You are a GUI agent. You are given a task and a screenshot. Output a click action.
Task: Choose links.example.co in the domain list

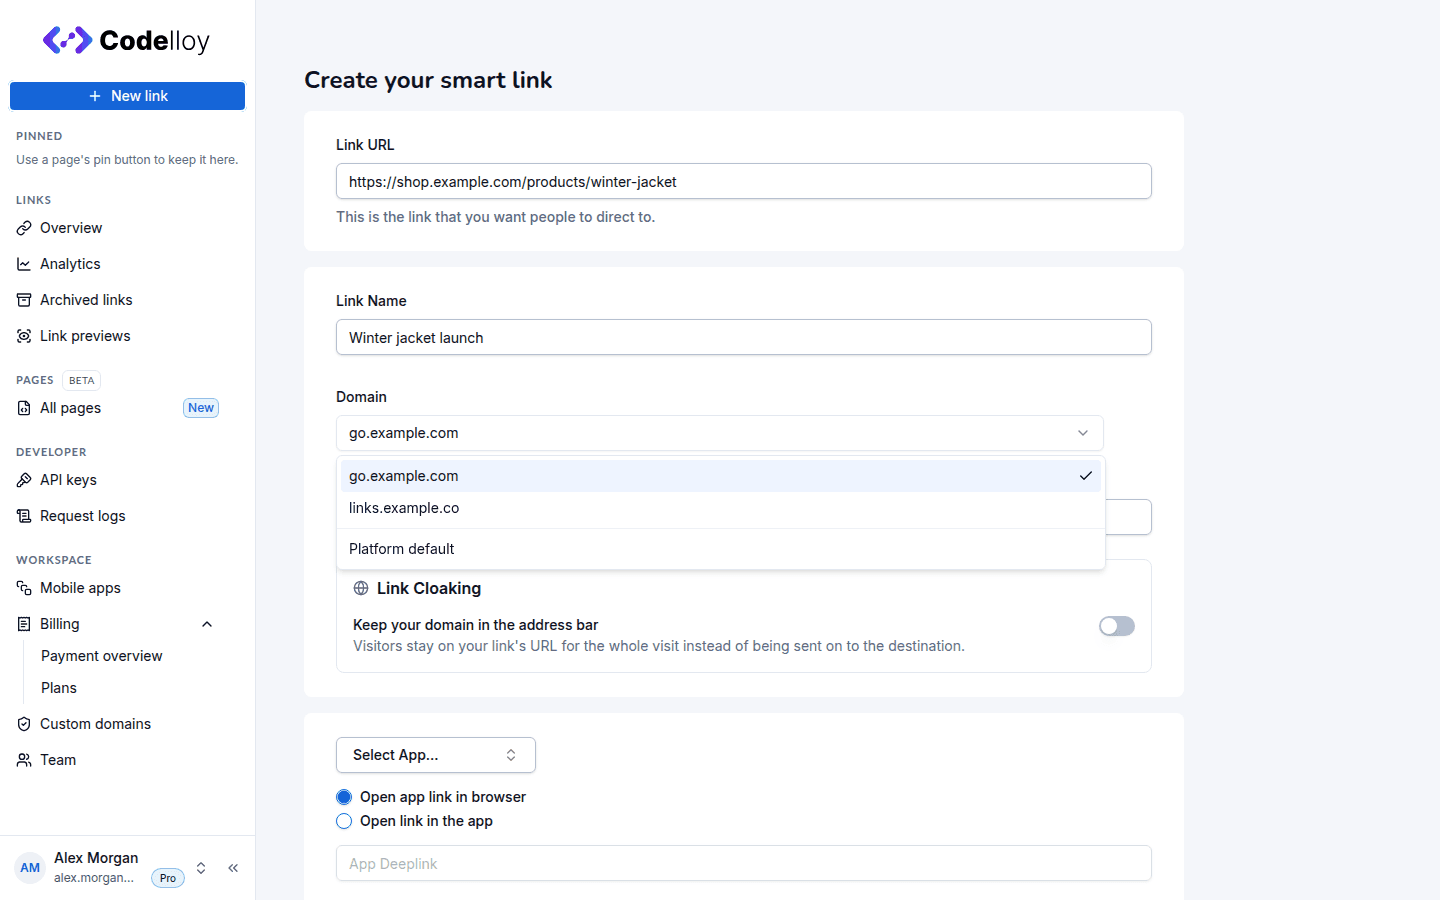pyautogui.click(x=720, y=508)
